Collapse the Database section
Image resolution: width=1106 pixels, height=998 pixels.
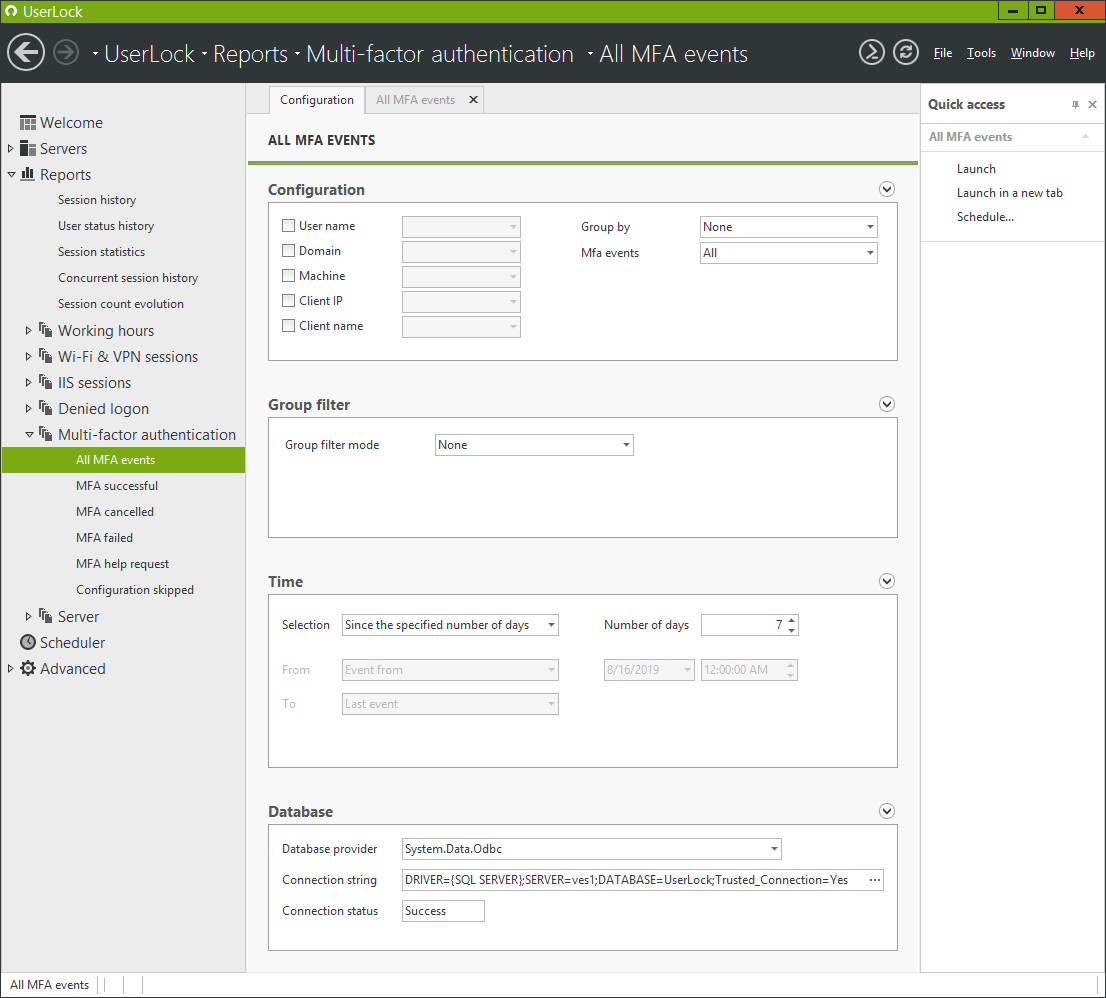887,811
